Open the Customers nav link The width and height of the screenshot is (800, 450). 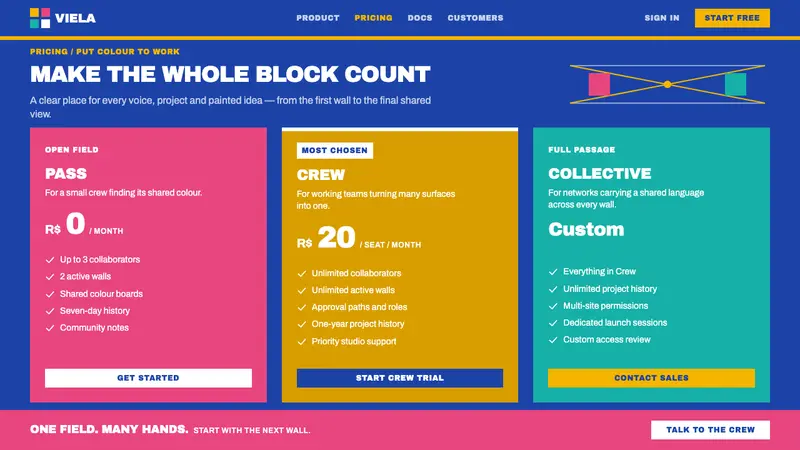pos(476,18)
